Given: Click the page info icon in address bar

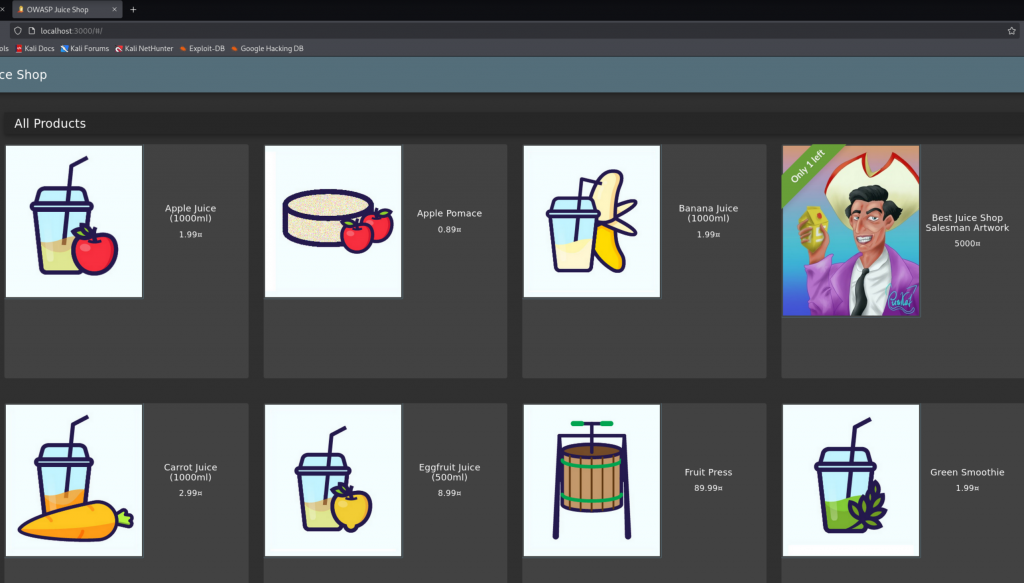Looking at the screenshot, I should [31, 31].
